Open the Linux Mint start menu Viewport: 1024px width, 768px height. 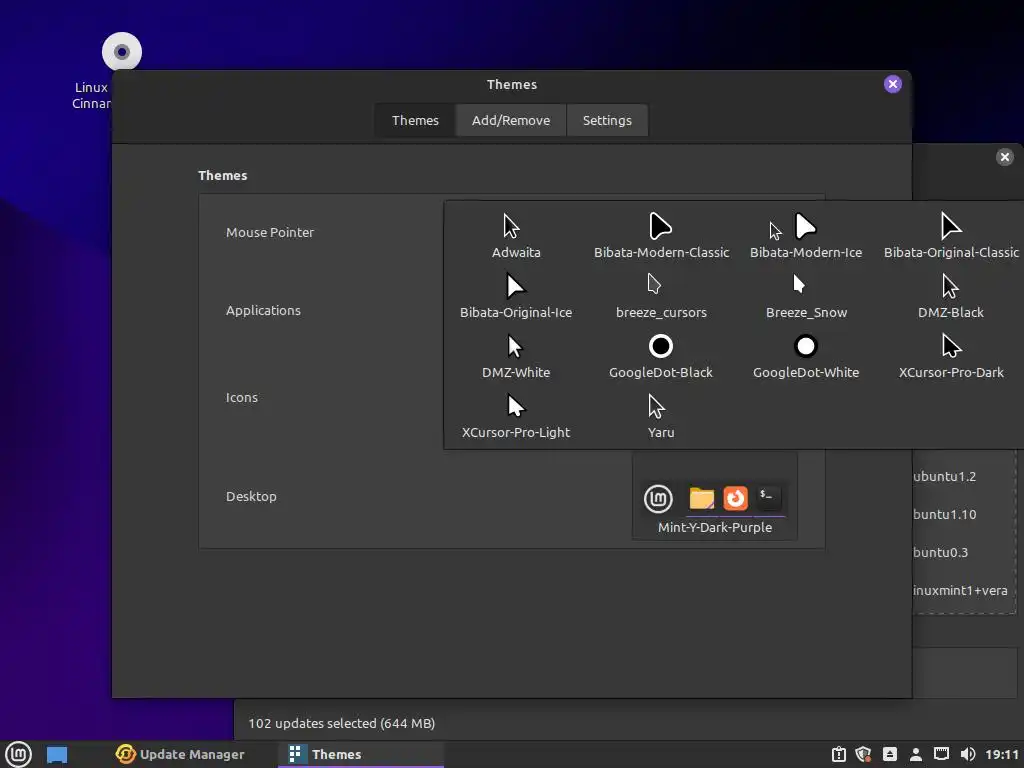pos(18,754)
